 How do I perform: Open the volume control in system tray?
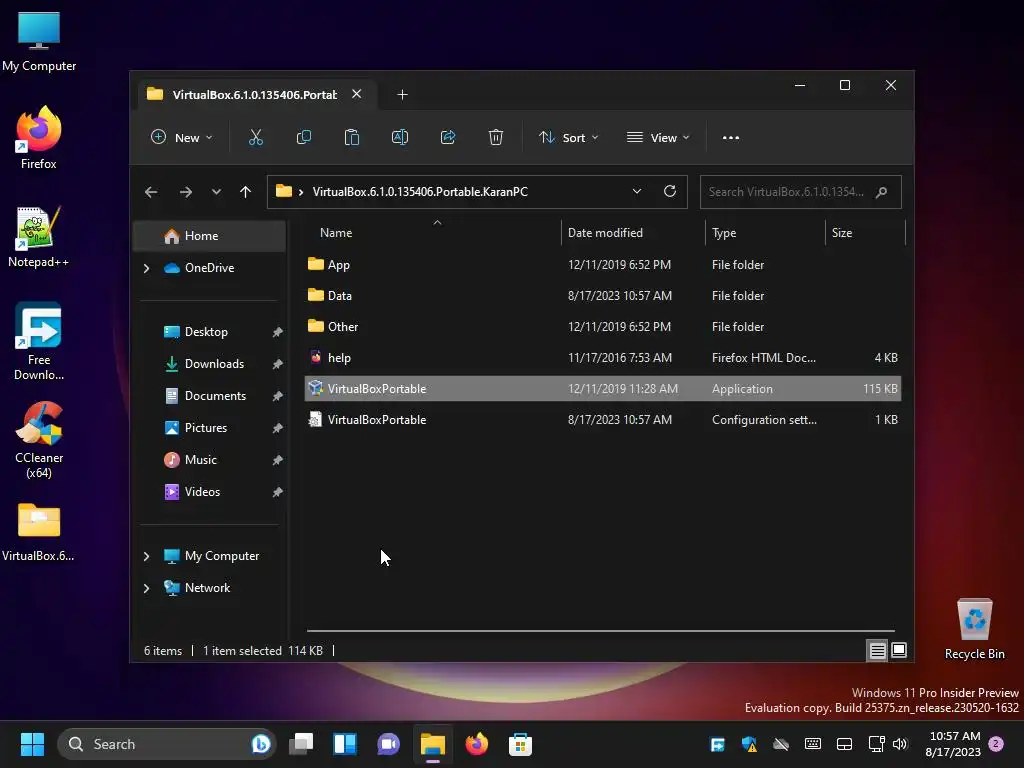point(900,744)
